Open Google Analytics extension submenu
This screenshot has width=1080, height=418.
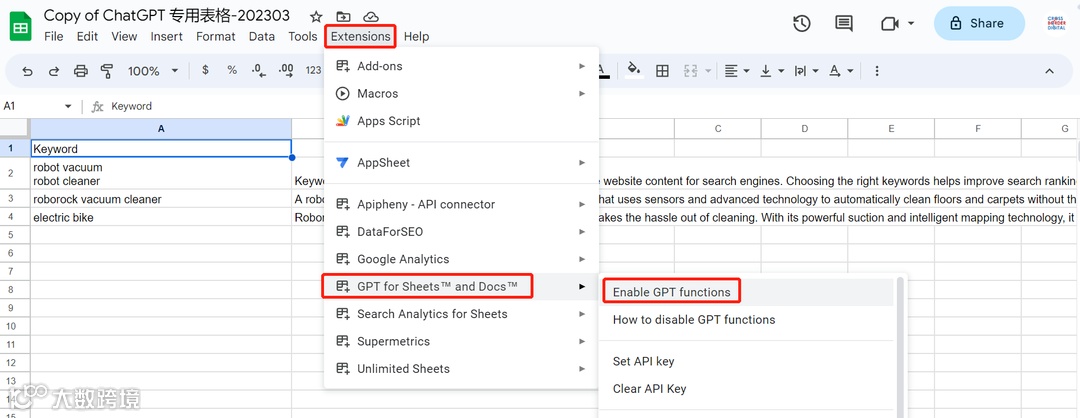coord(461,259)
